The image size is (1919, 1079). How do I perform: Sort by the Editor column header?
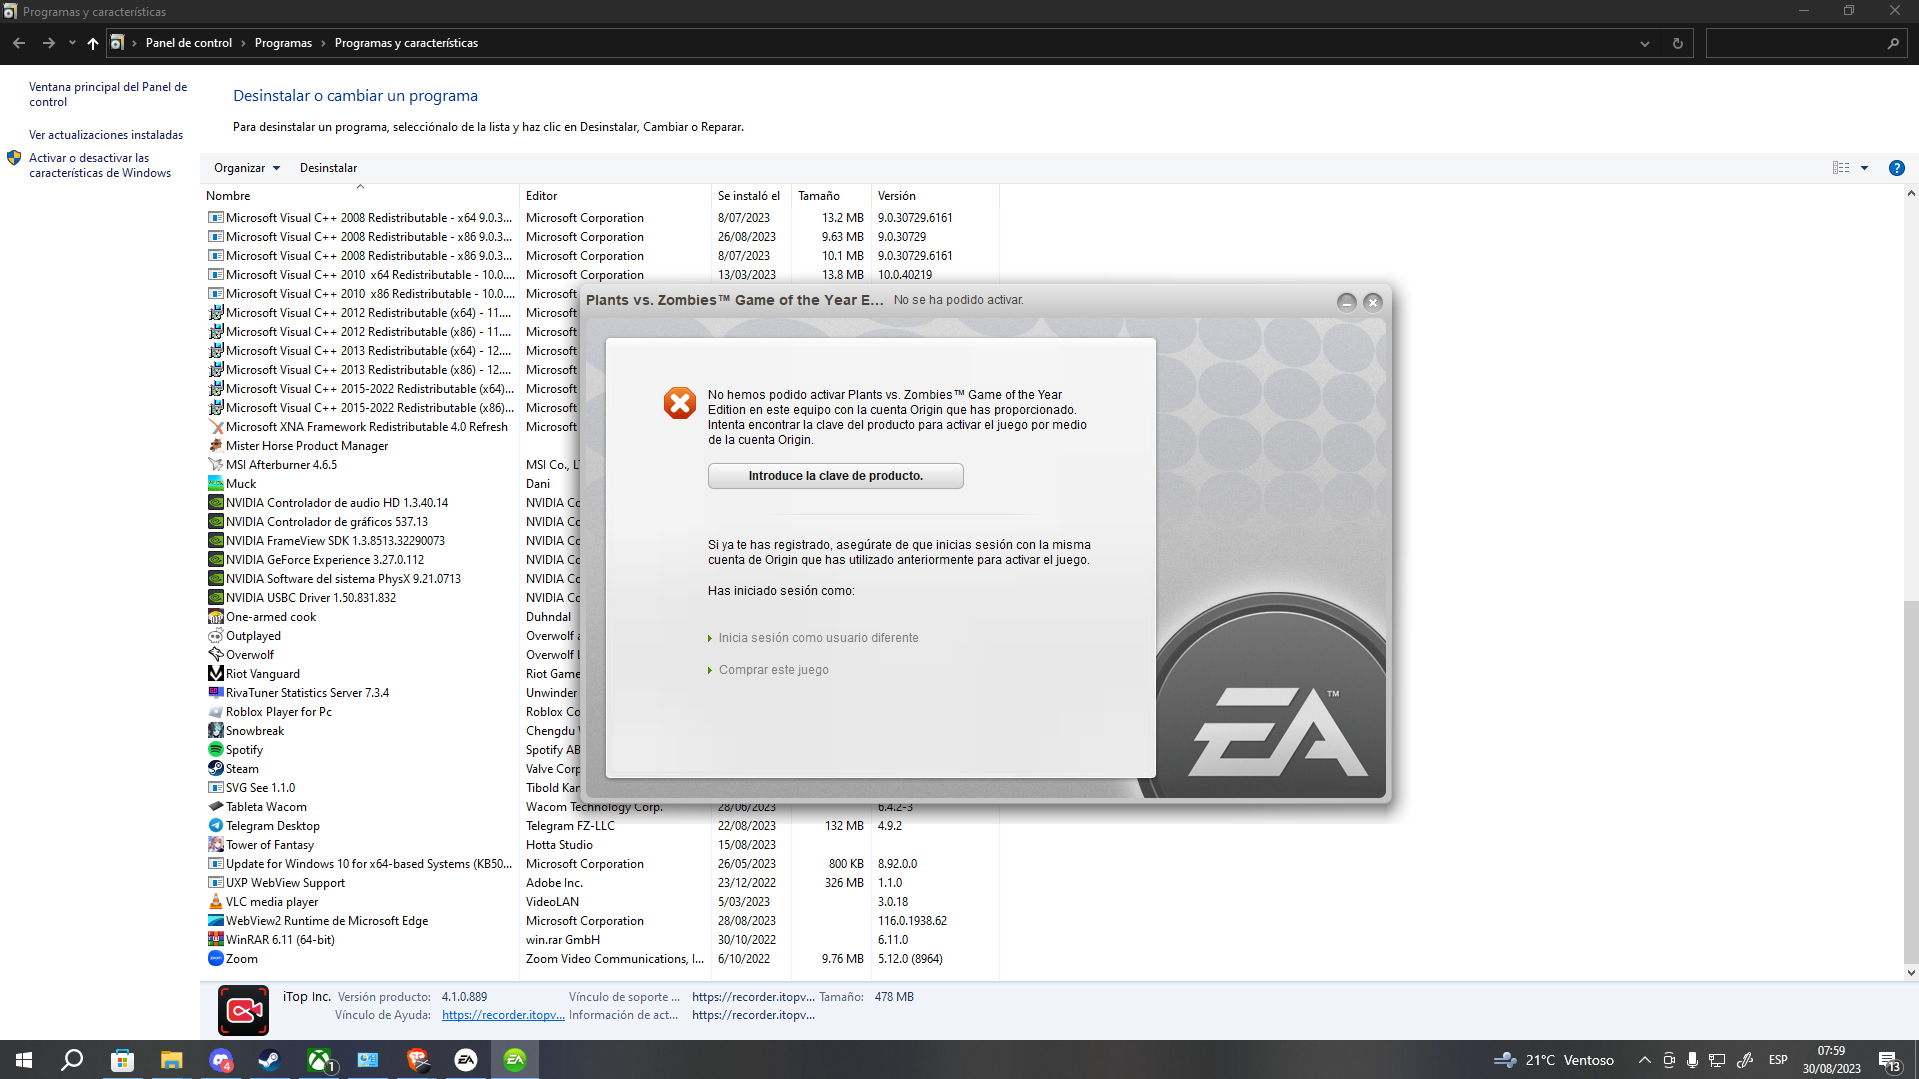pyautogui.click(x=615, y=196)
